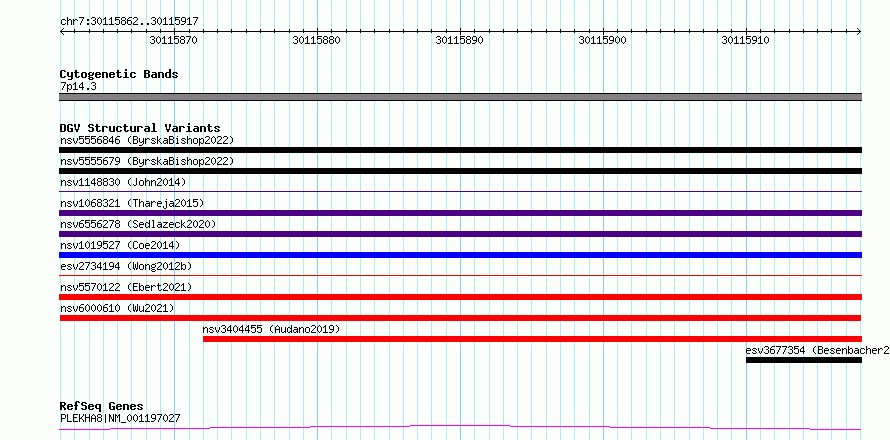Click the 7p14.3 band label
This screenshot has height=440, width=890.
coord(78,87)
